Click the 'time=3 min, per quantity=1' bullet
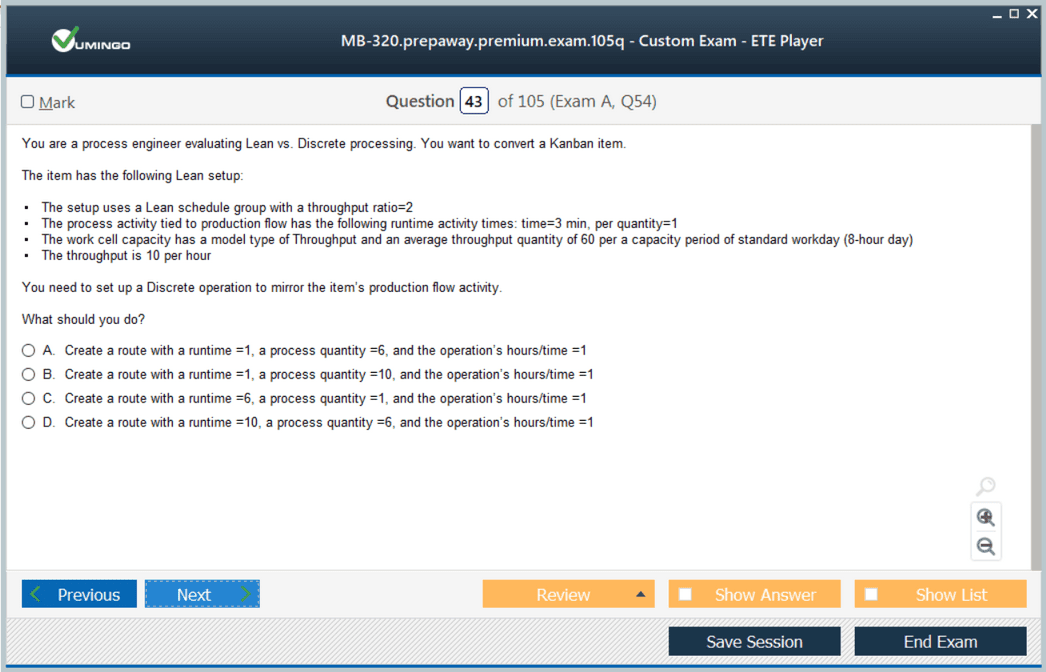 pos(359,224)
